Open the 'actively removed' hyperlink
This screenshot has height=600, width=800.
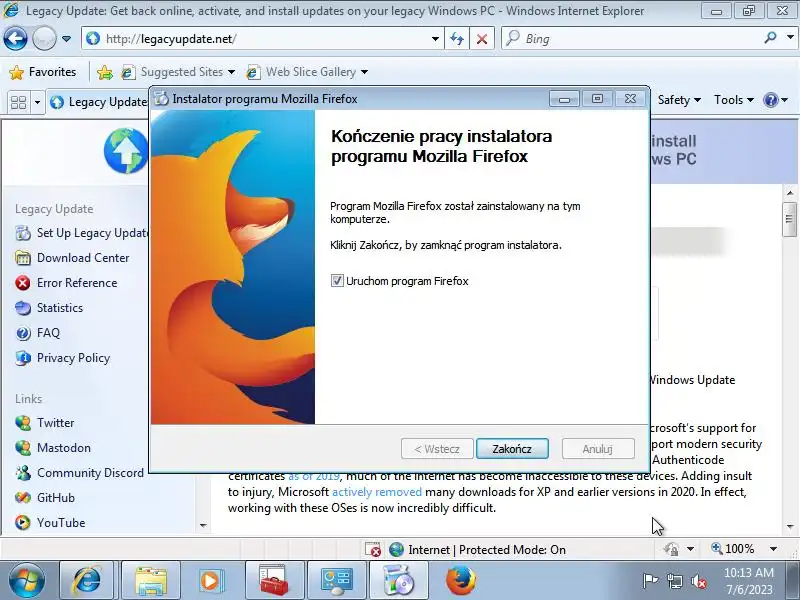pyautogui.click(x=377, y=492)
